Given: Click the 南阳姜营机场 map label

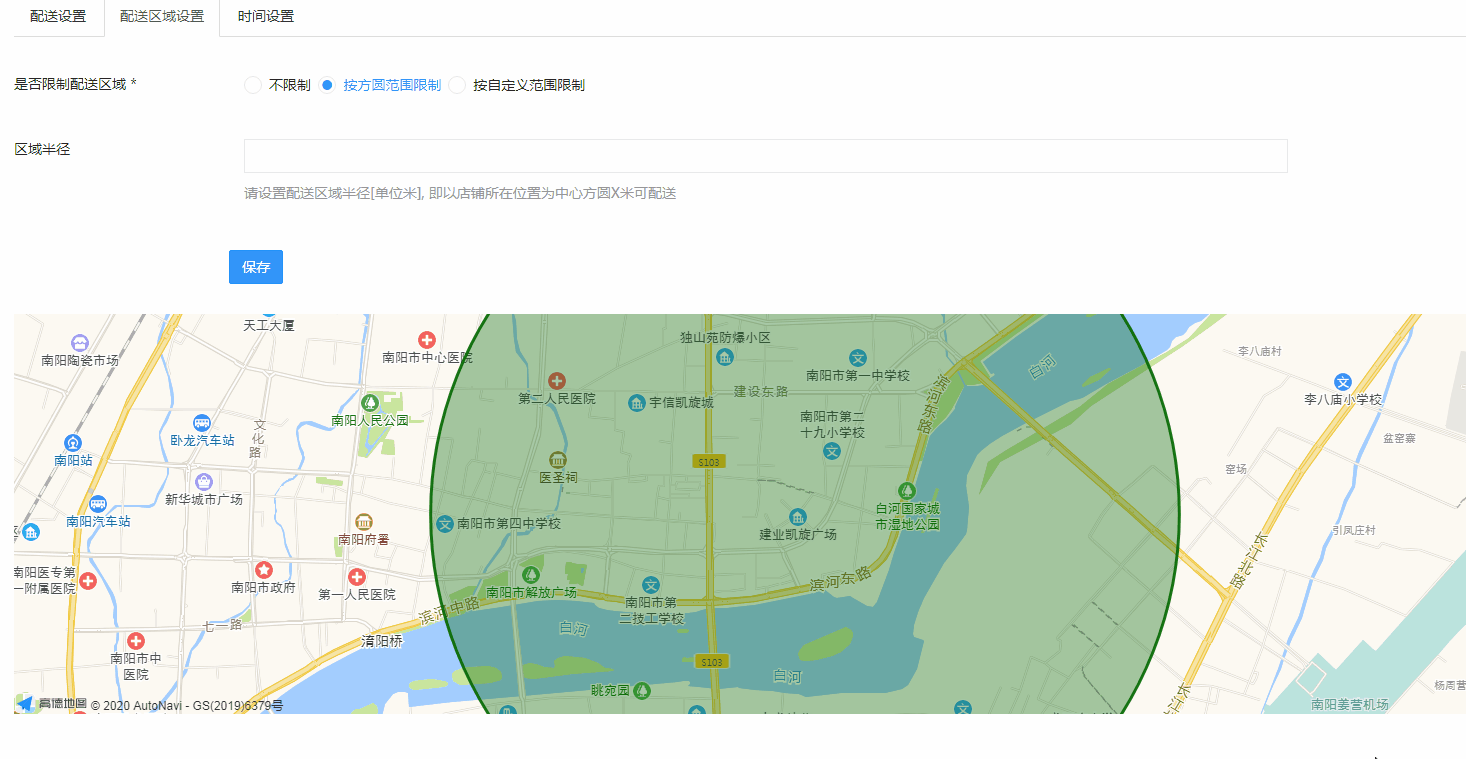Looking at the screenshot, I should [1350, 704].
